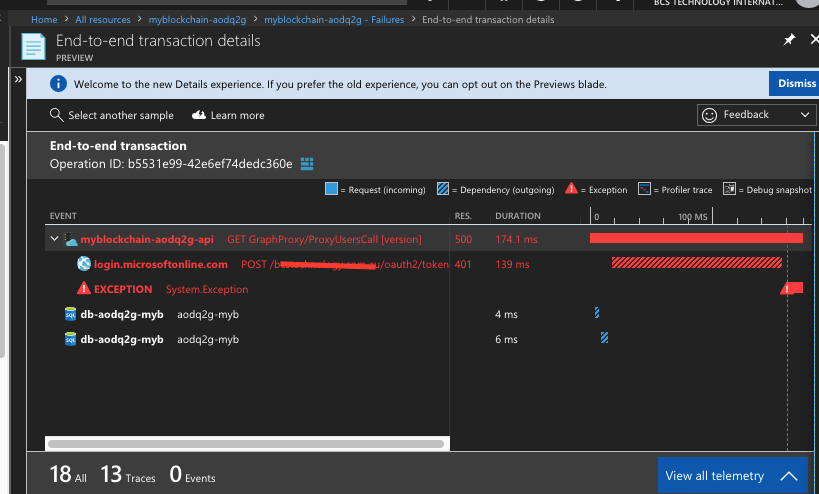Pin the blade with pushpin icon
Image resolution: width=819 pixels, height=494 pixels.
(789, 40)
